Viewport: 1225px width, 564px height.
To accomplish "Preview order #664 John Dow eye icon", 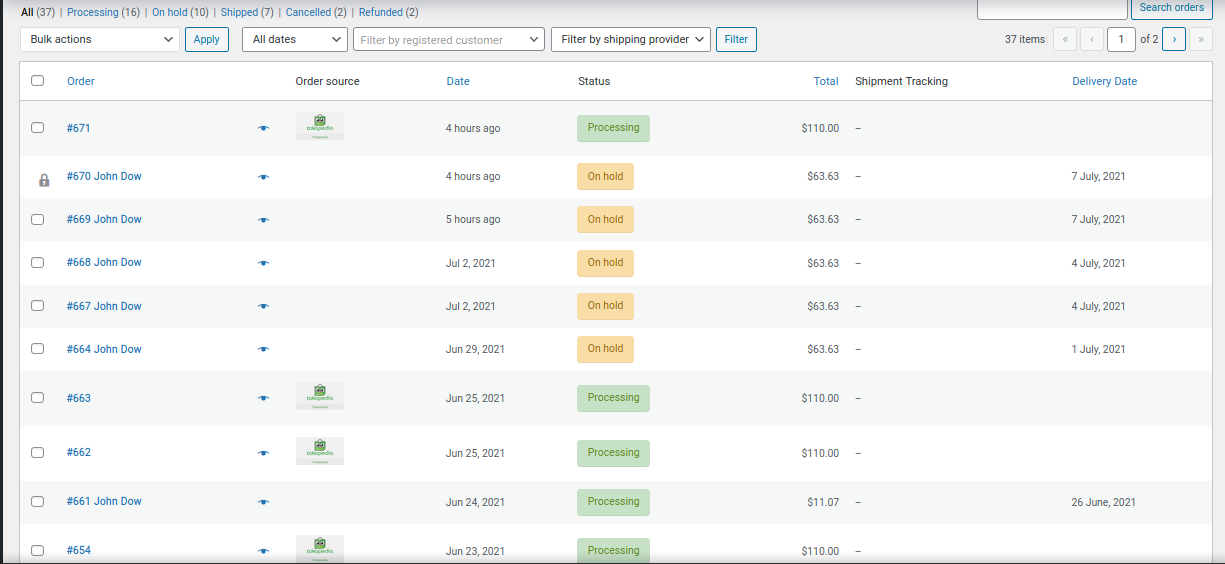I will (263, 349).
